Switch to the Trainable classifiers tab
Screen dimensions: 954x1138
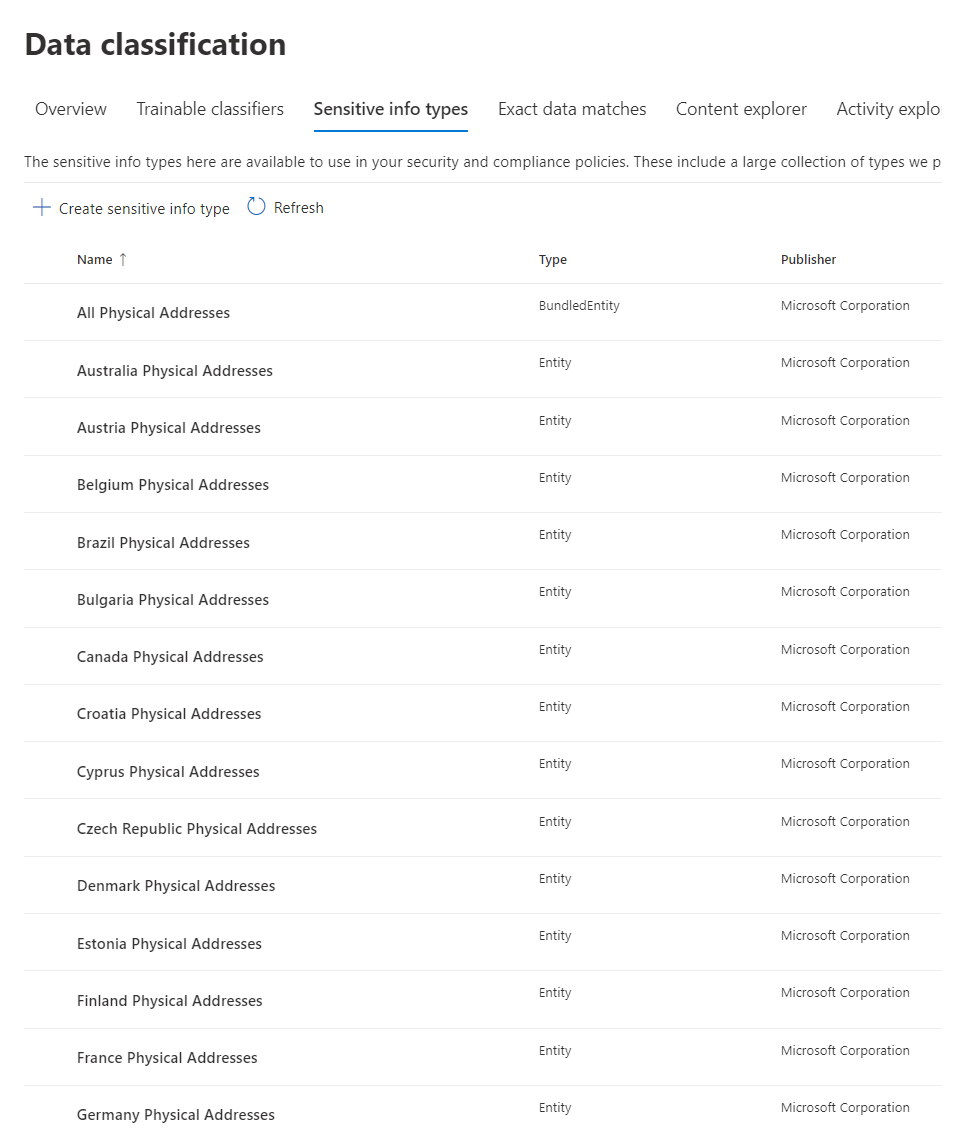[210, 109]
